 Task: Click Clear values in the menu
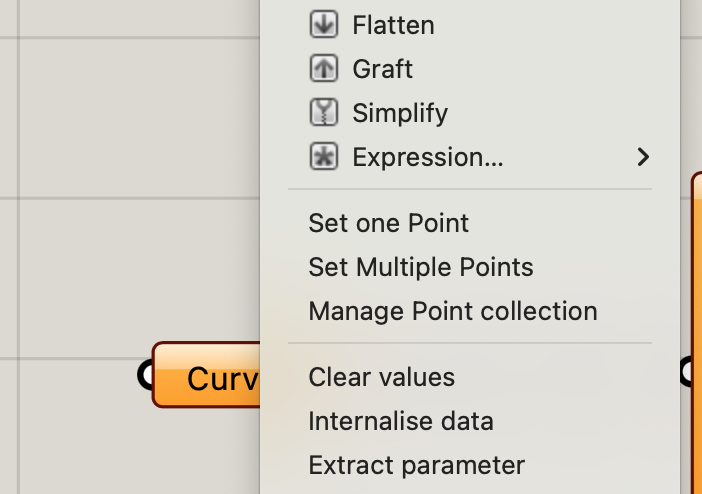[x=381, y=377]
